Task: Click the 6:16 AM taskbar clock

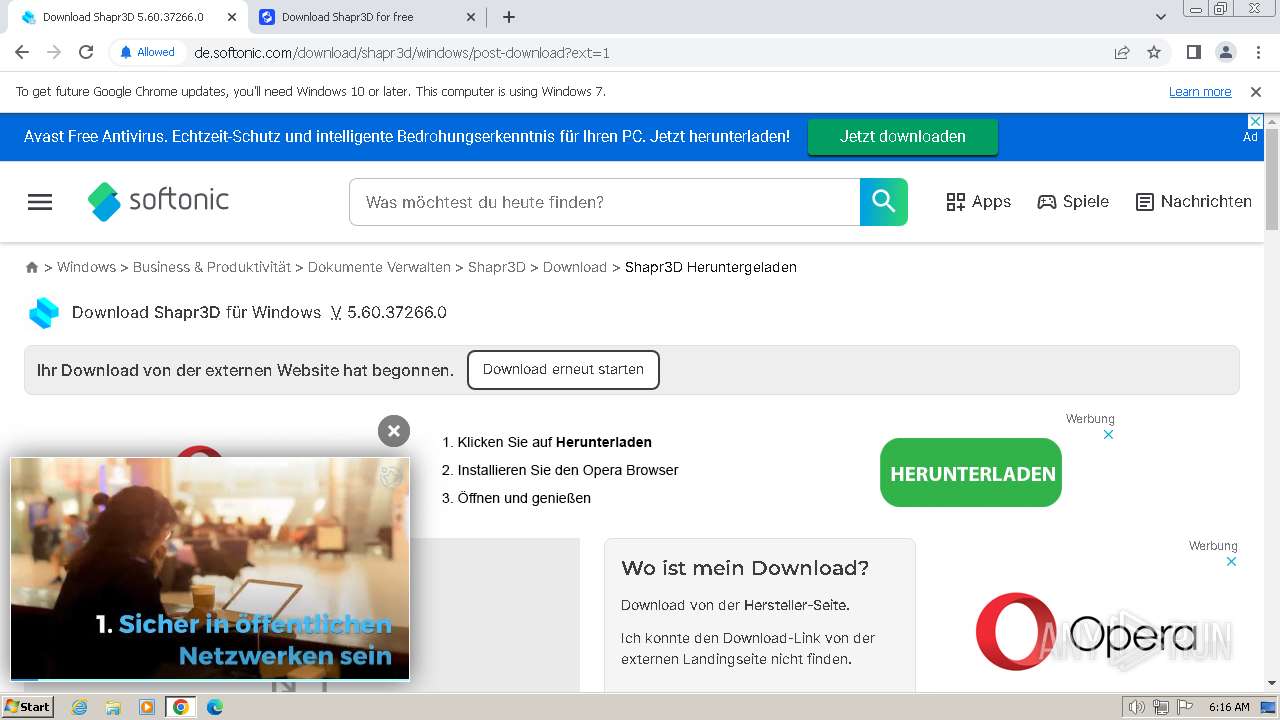Action: 1229,707
